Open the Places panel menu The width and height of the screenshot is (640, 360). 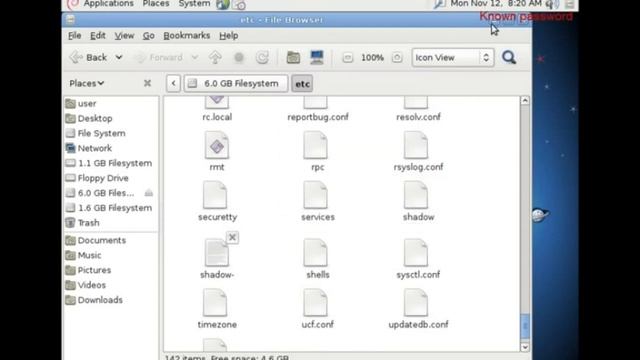[156, 4]
